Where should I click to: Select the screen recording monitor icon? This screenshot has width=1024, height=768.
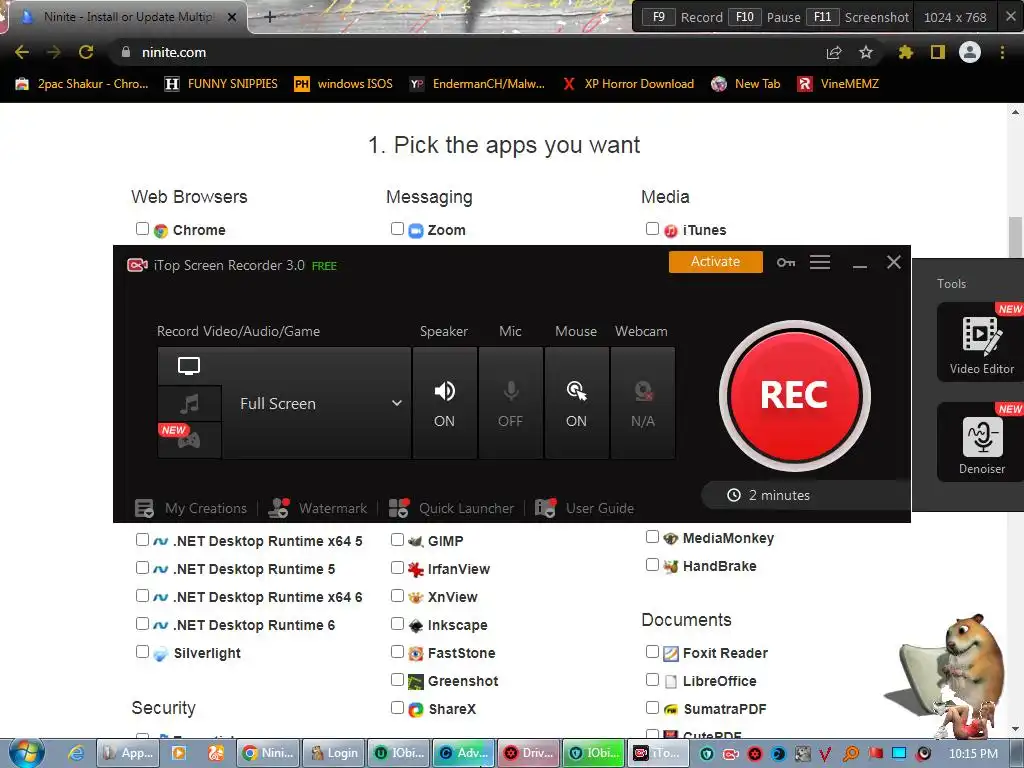coord(189,366)
